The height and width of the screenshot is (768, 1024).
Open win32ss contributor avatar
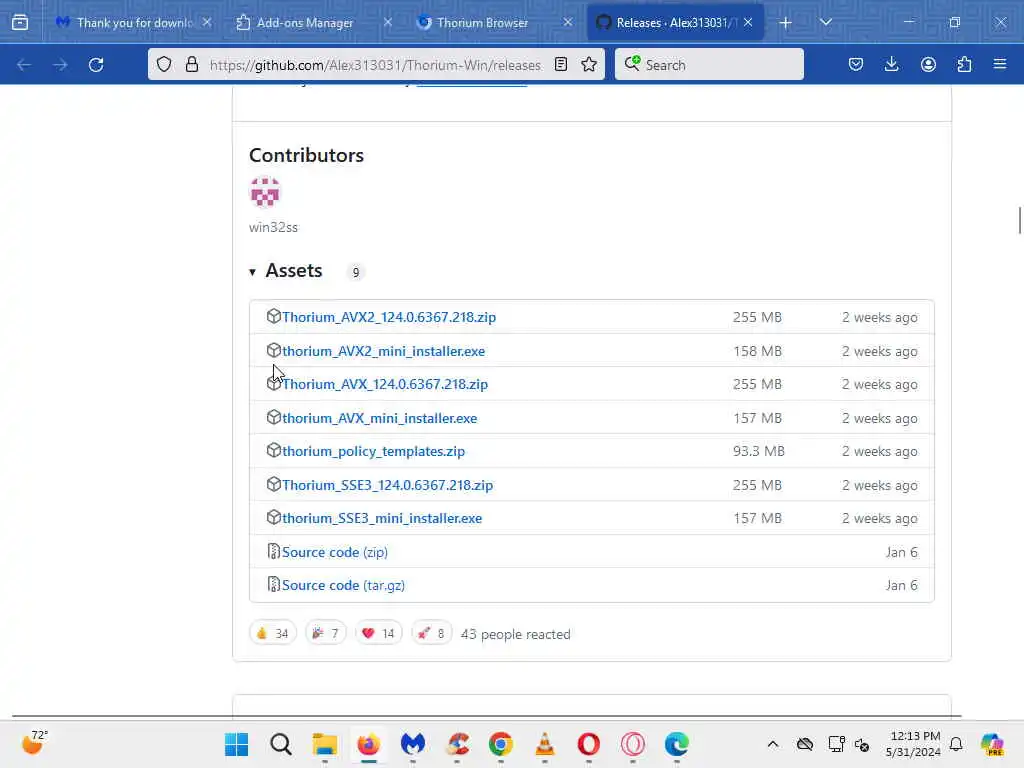(264, 192)
